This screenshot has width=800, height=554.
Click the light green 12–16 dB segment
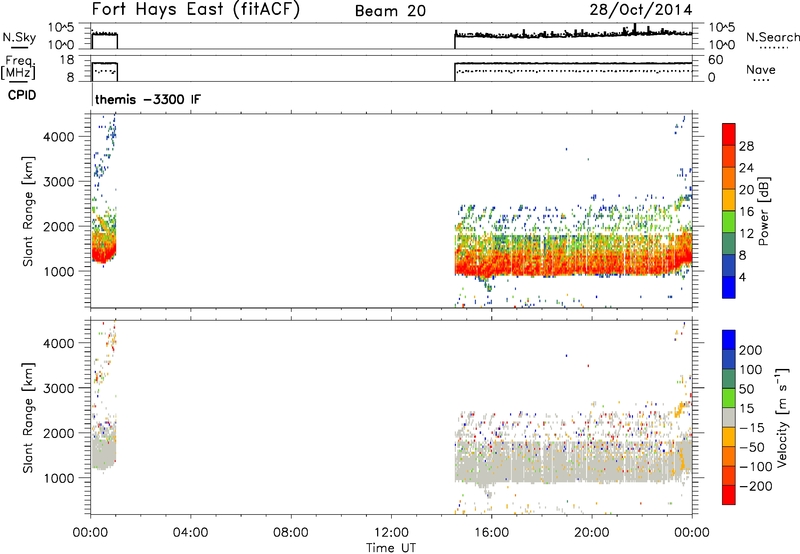click(x=729, y=222)
